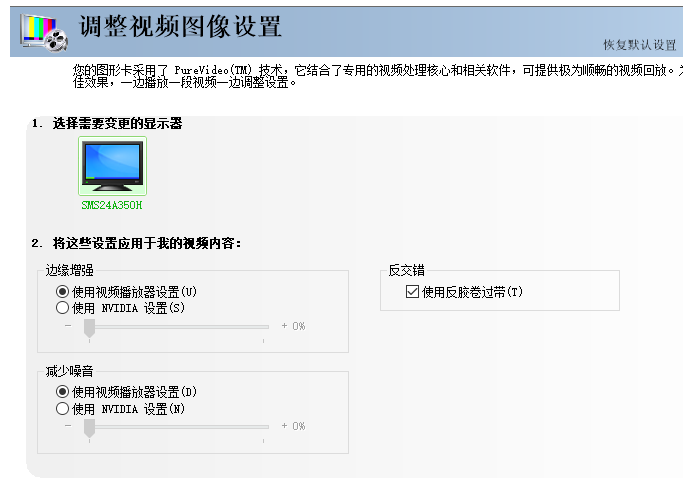Click the 调整视频图像设置 page title
Image resolution: width=692 pixels, height=480 pixels.
pyautogui.click(x=180, y=27)
